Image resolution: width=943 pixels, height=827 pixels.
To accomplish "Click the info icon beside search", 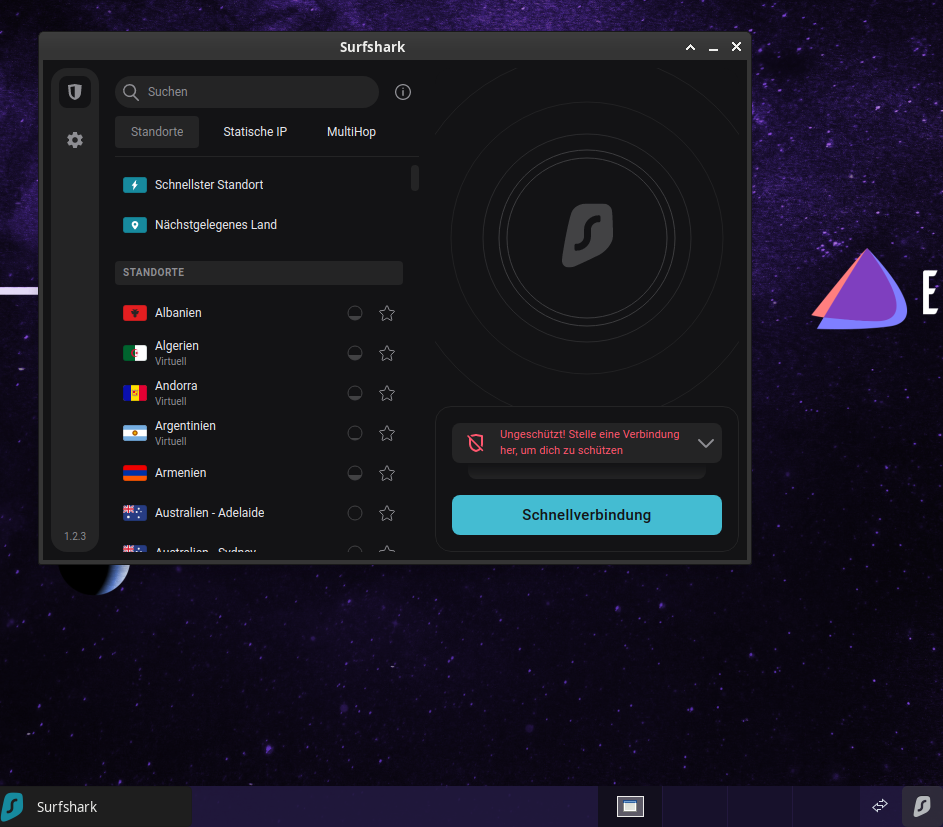I will [403, 92].
